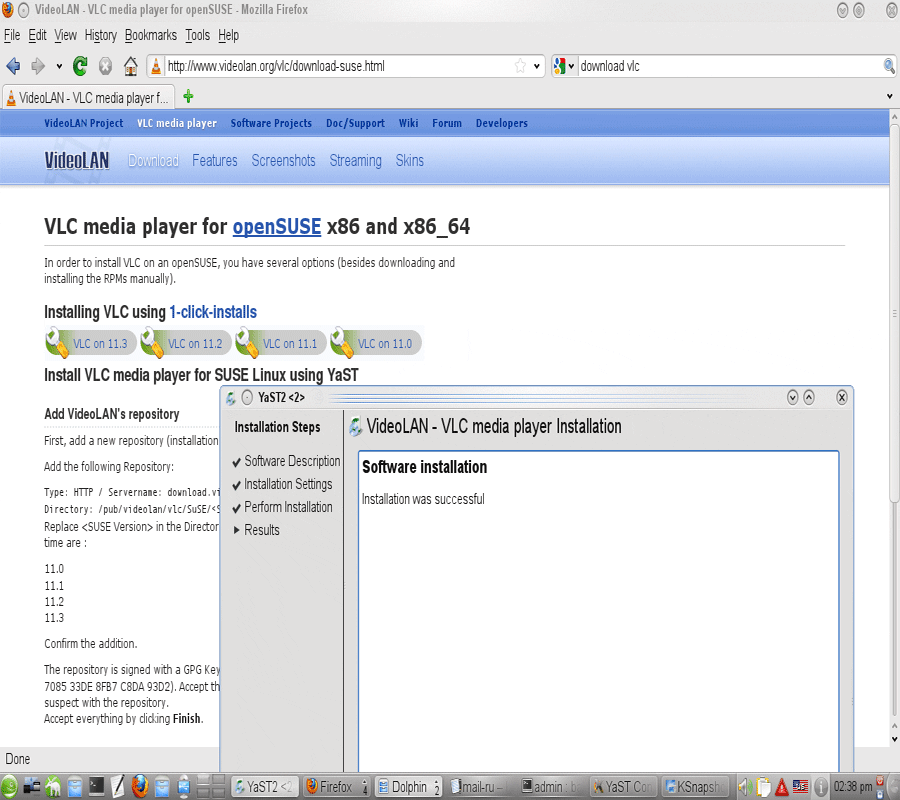Open the Bookmarks menu
This screenshot has width=900, height=800.
tap(150, 34)
